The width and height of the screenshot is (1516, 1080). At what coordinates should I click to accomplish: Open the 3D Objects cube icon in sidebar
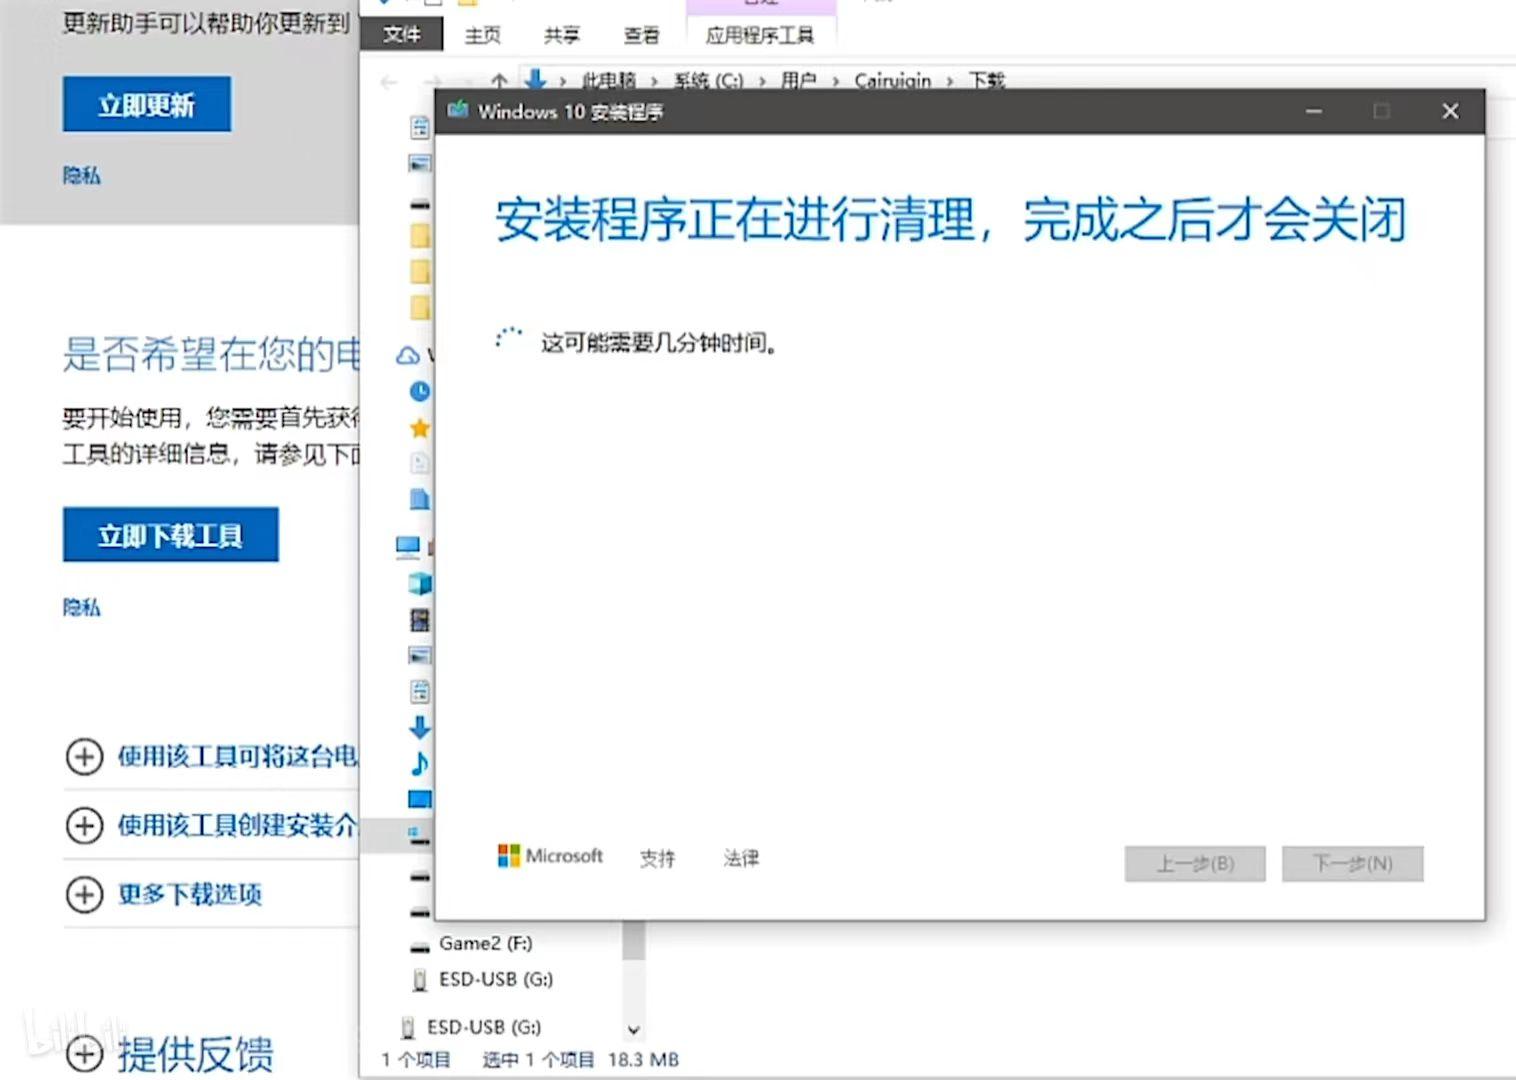420,583
